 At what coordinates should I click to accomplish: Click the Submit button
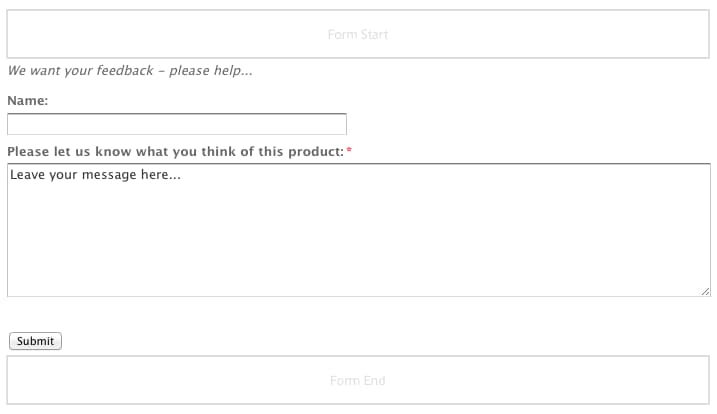tap(35, 341)
